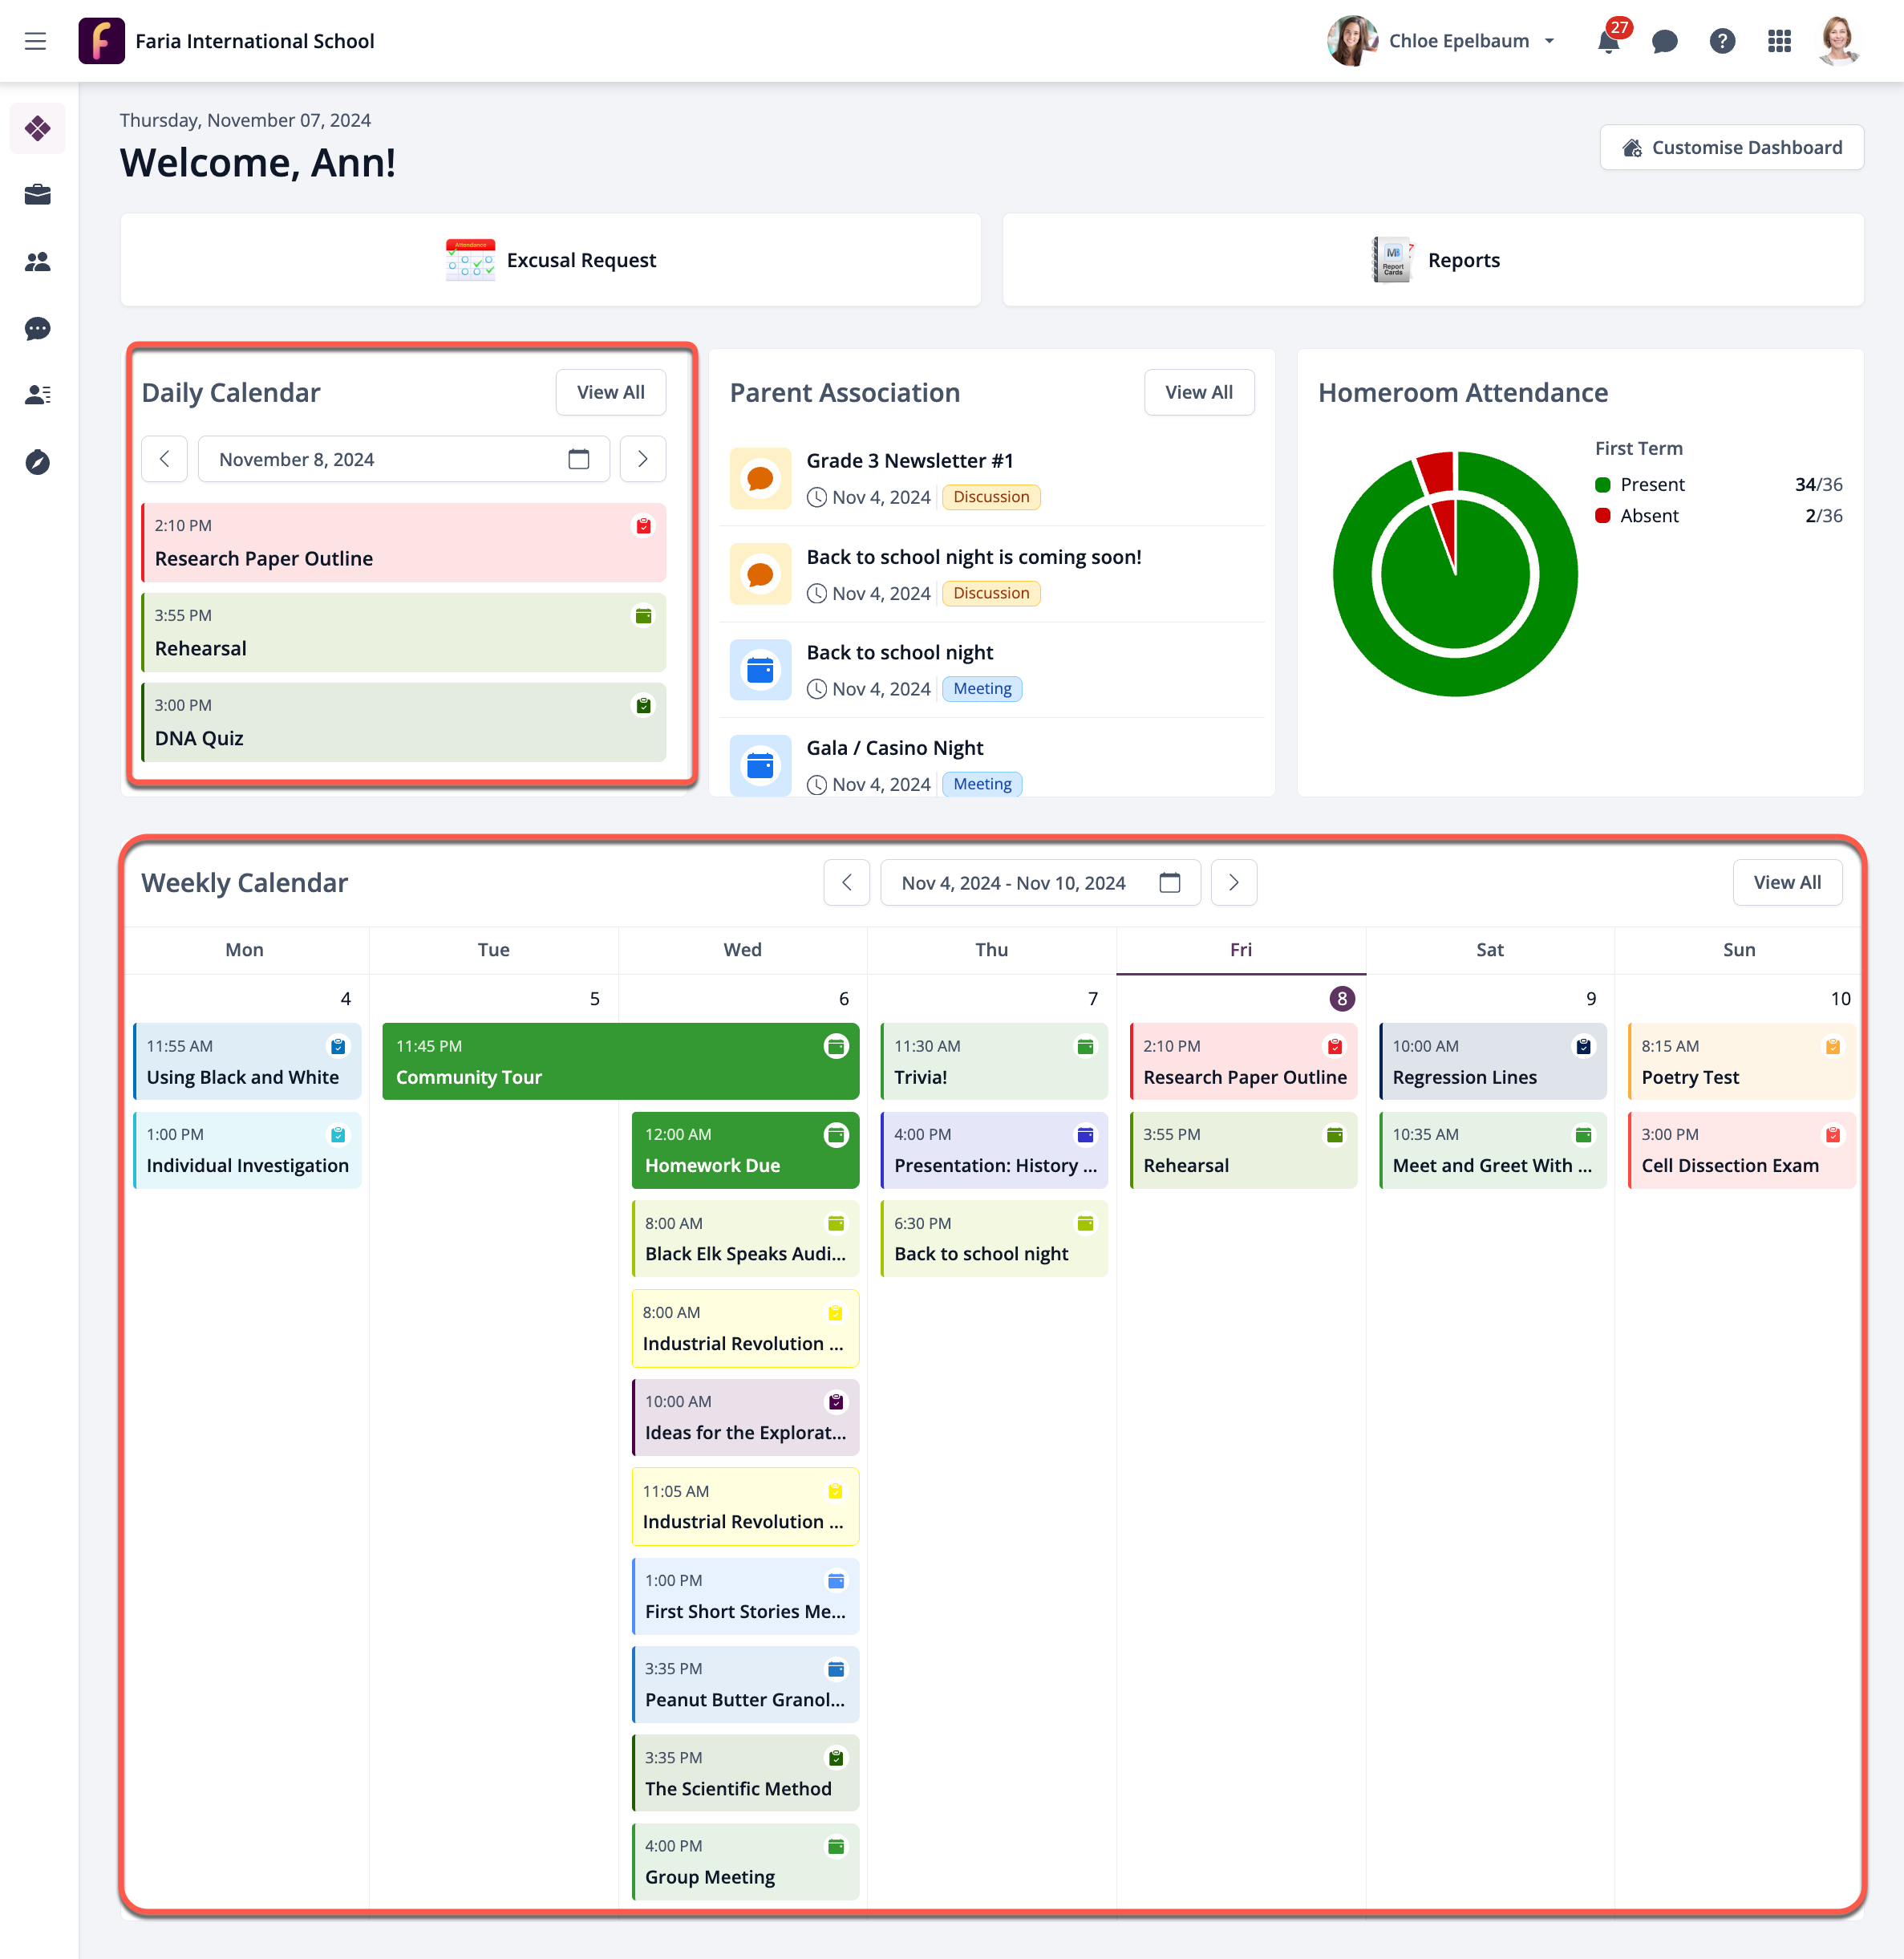Click the compass icon in sidebar
Image resolution: width=1904 pixels, height=1959 pixels.
click(x=38, y=462)
